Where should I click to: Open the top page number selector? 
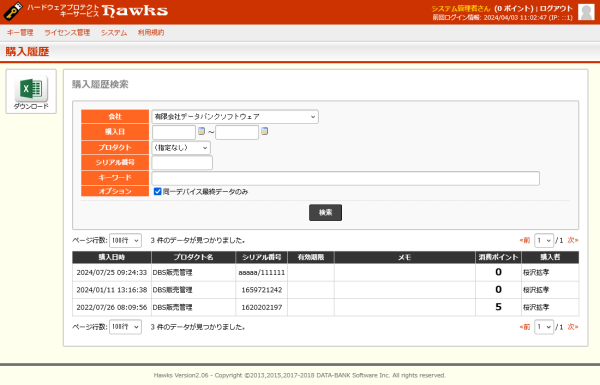tap(544, 240)
